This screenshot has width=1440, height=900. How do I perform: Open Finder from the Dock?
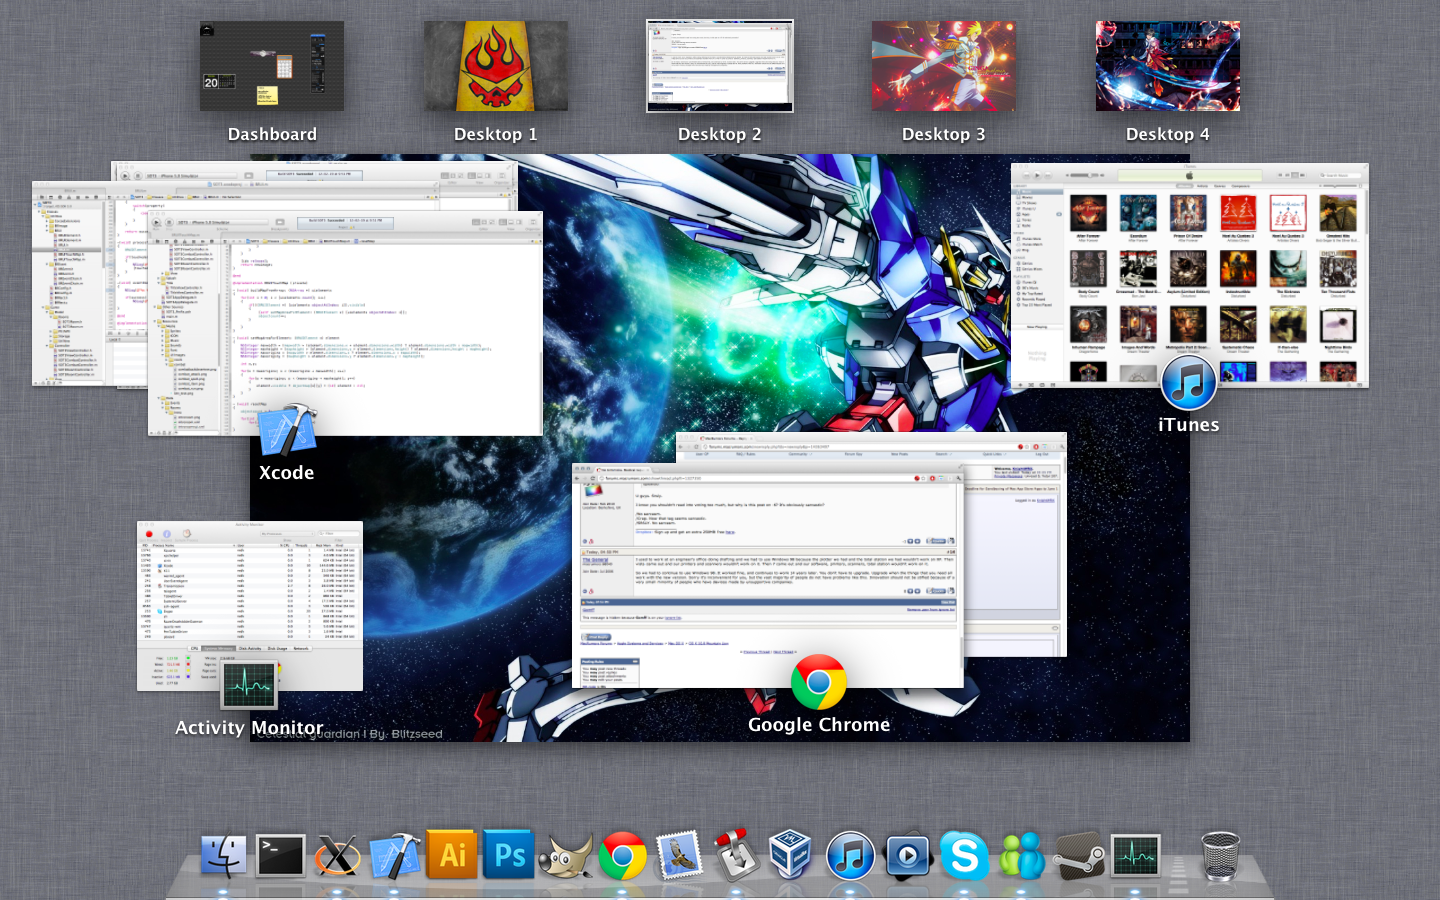coord(224,857)
